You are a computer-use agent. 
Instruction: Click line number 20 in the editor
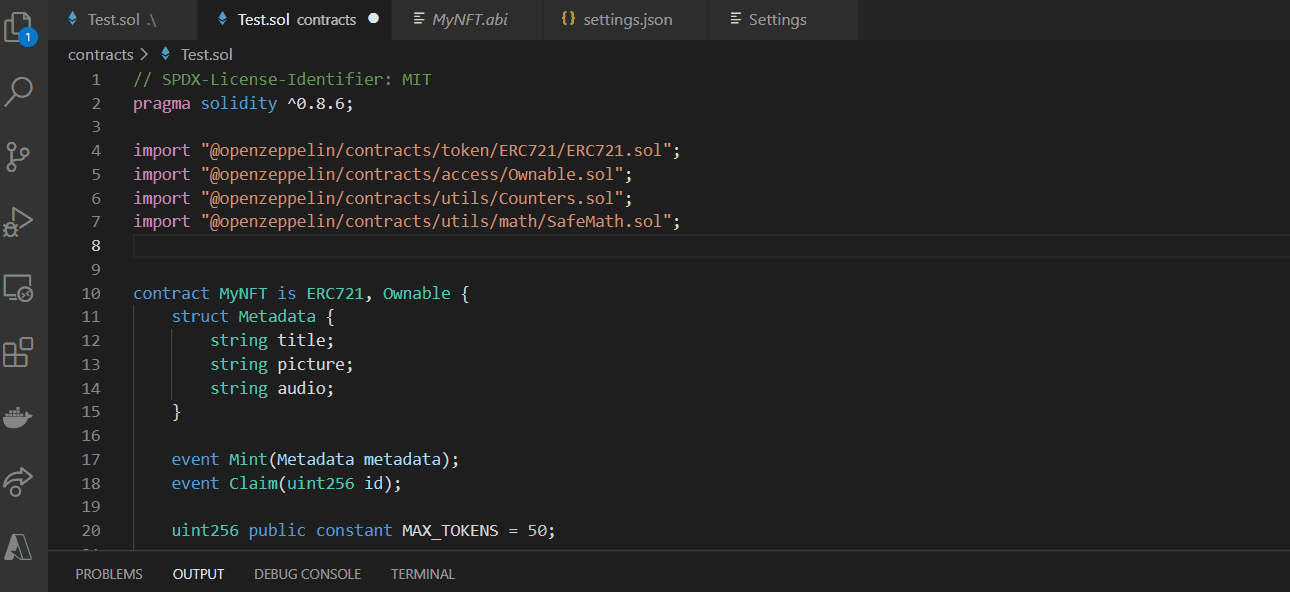pyautogui.click(x=90, y=530)
